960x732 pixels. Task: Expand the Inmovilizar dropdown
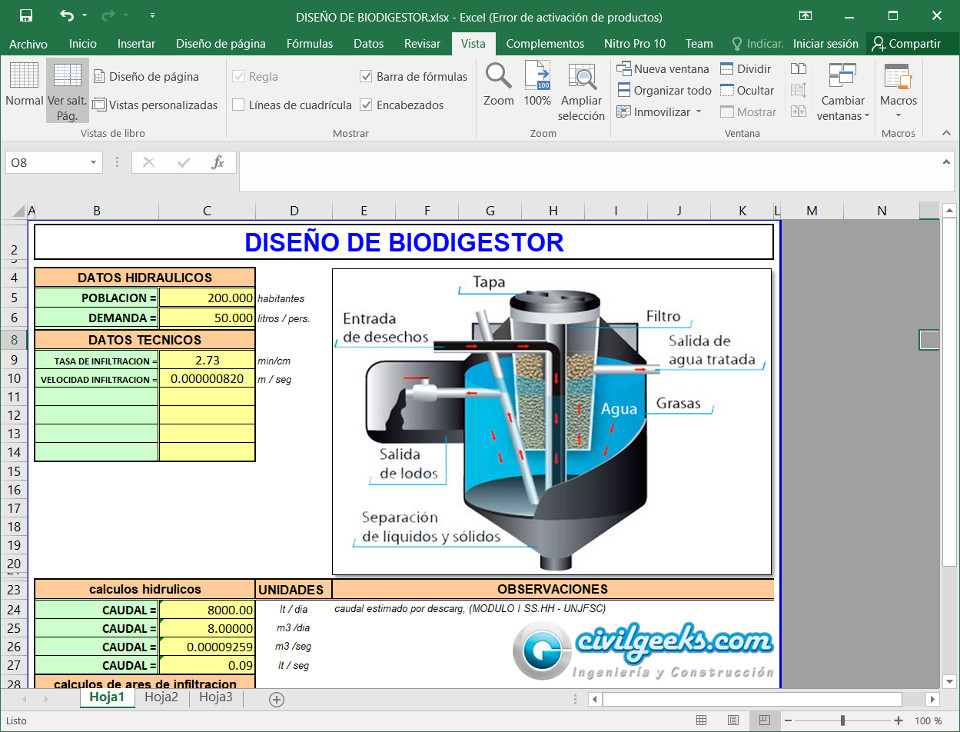click(661, 112)
